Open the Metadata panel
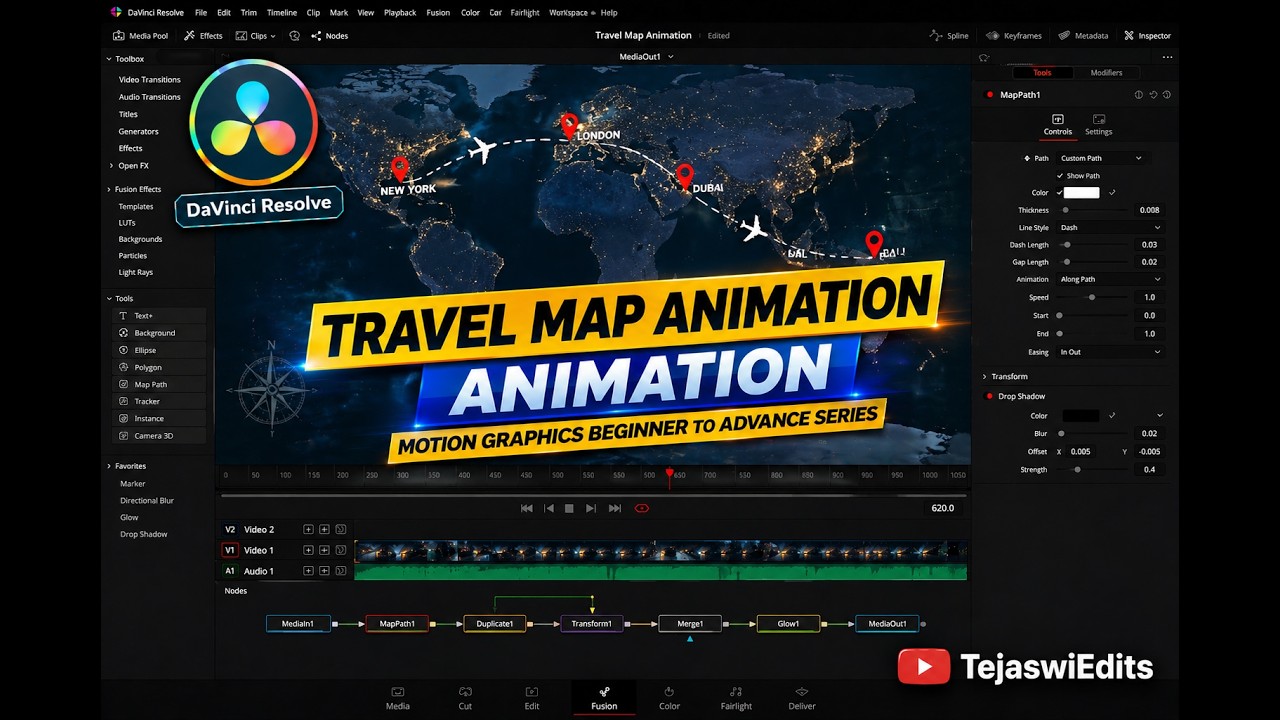Screen dimensions: 1280x720 pyautogui.click(x=1083, y=36)
